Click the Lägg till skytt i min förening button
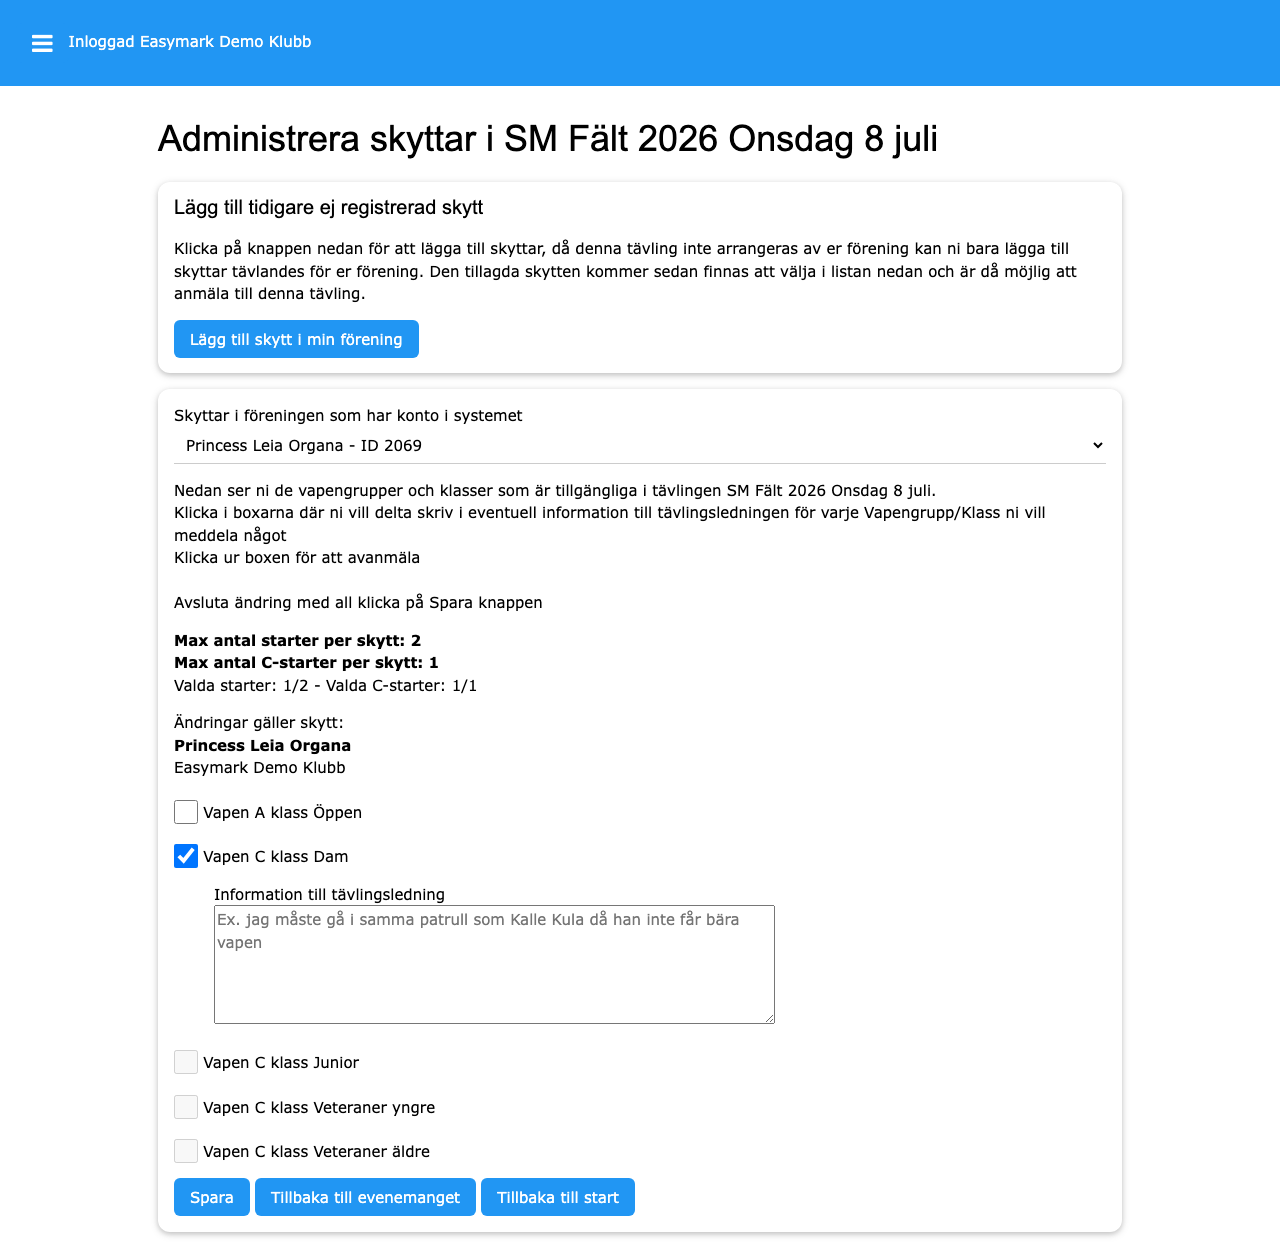The image size is (1280, 1248). [296, 339]
